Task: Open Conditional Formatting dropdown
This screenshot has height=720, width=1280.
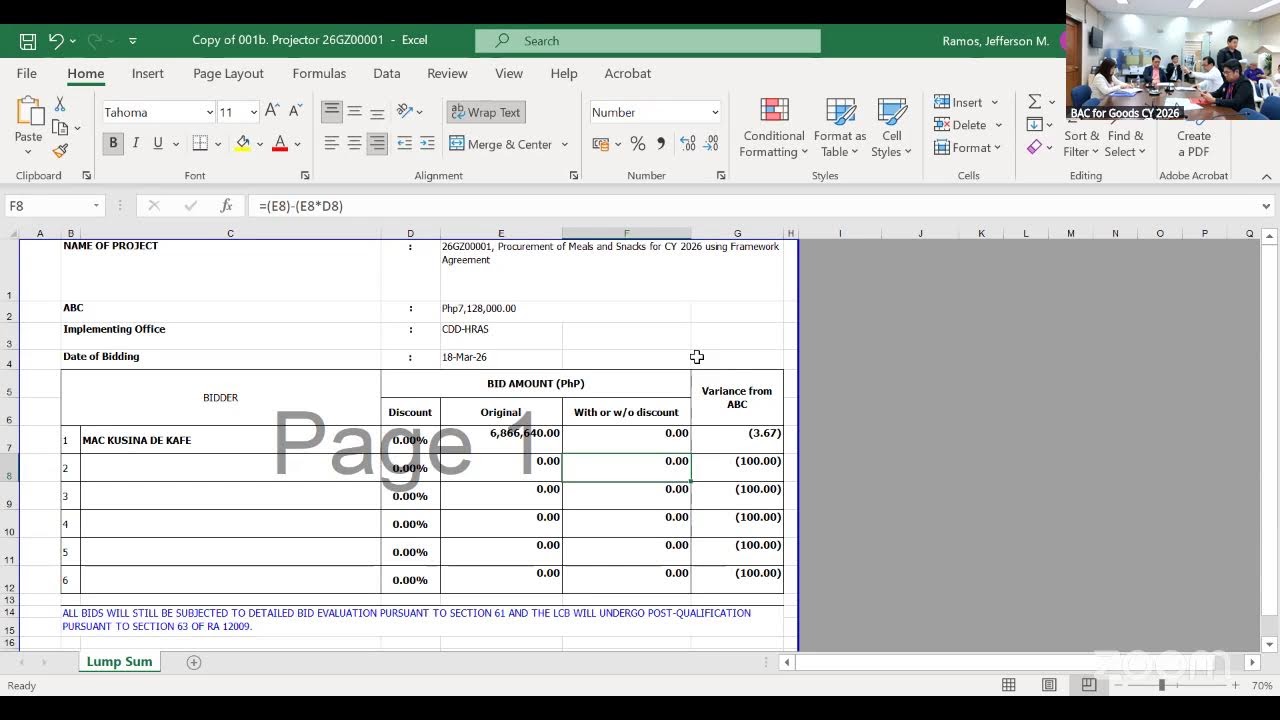Action: click(774, 128)
